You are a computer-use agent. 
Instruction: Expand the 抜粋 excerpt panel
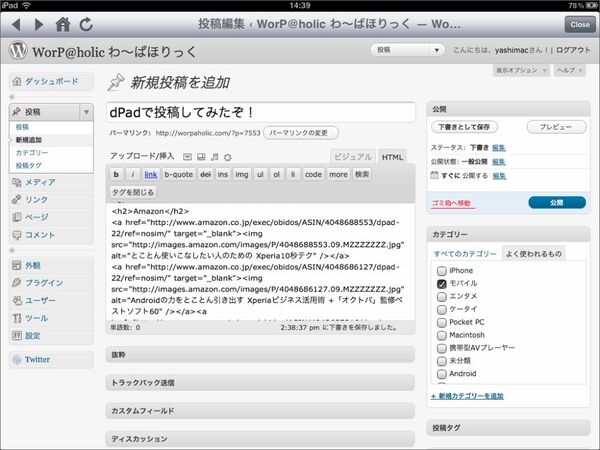(x=260, y=355)
